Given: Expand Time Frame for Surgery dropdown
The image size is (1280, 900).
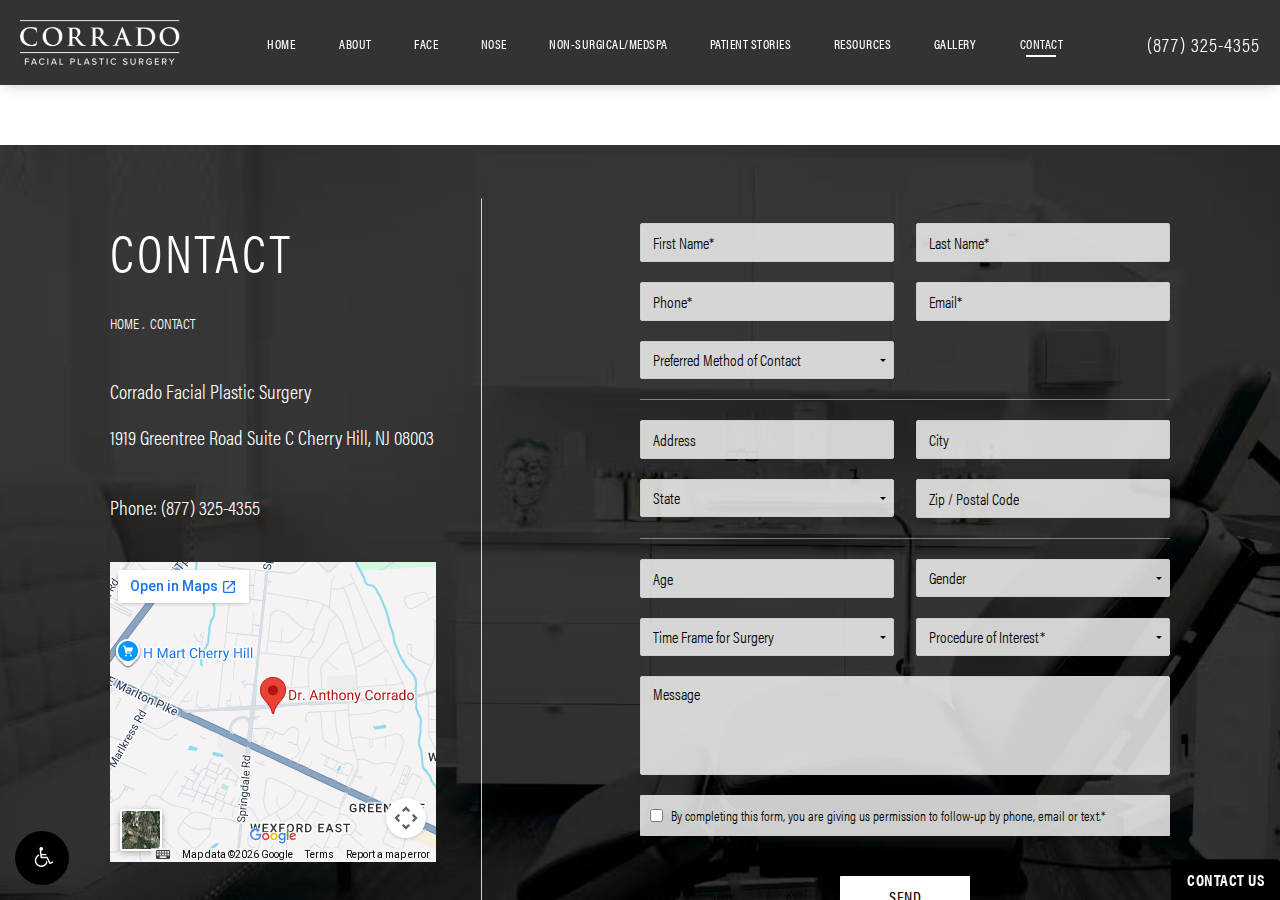Looking at the screenshot, I should (x=767, y=637).
